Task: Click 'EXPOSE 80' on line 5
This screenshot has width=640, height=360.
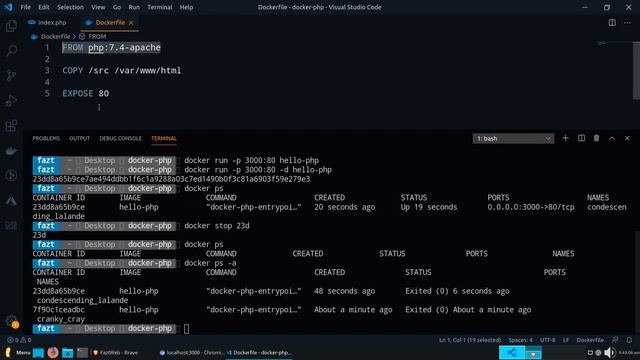Action: (86, 93)
